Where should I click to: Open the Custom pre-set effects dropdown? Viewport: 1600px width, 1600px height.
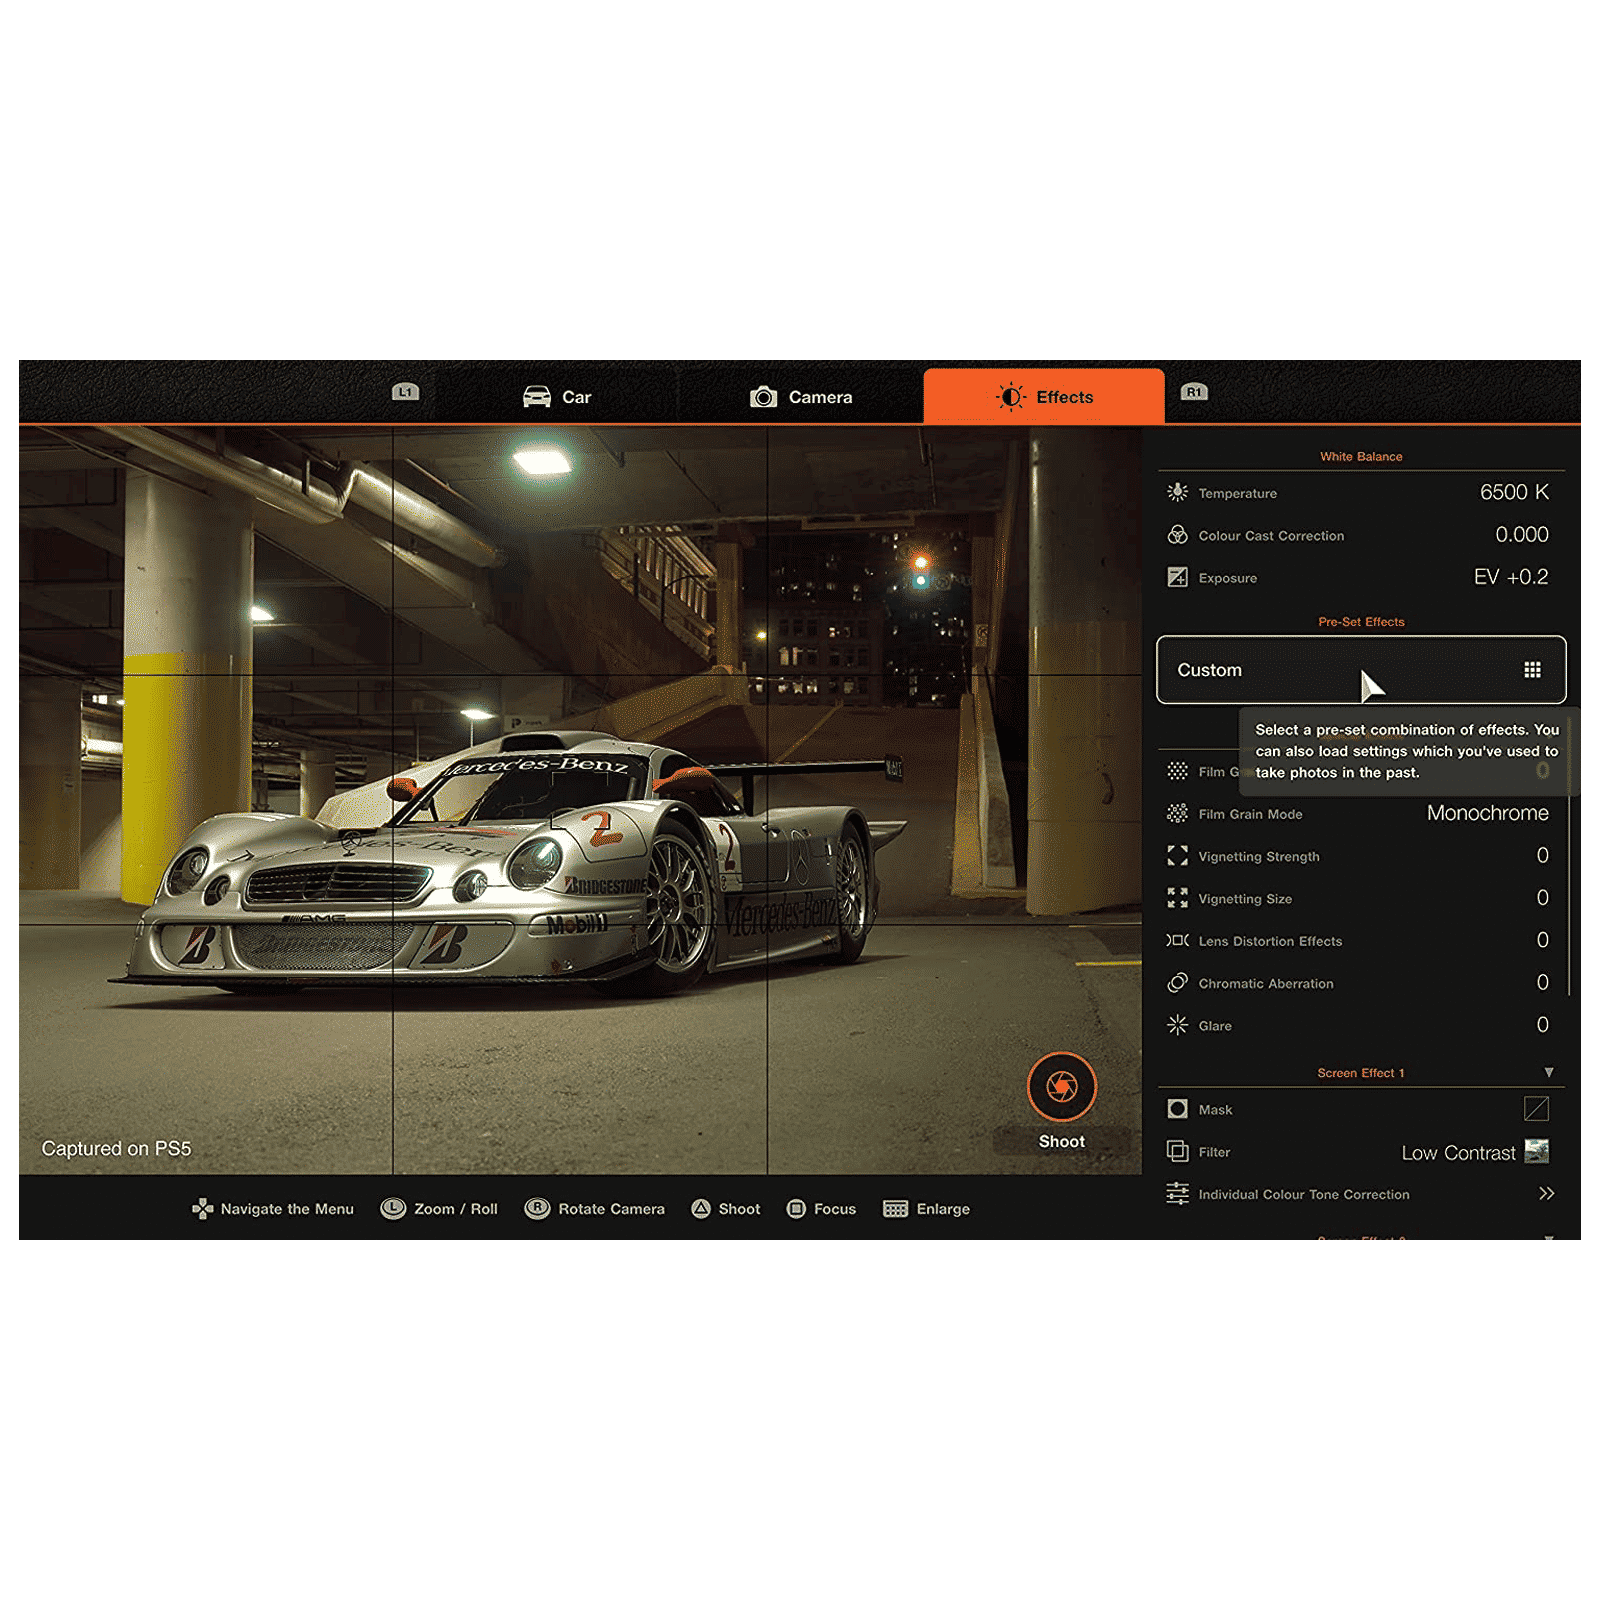point(1360,670)
